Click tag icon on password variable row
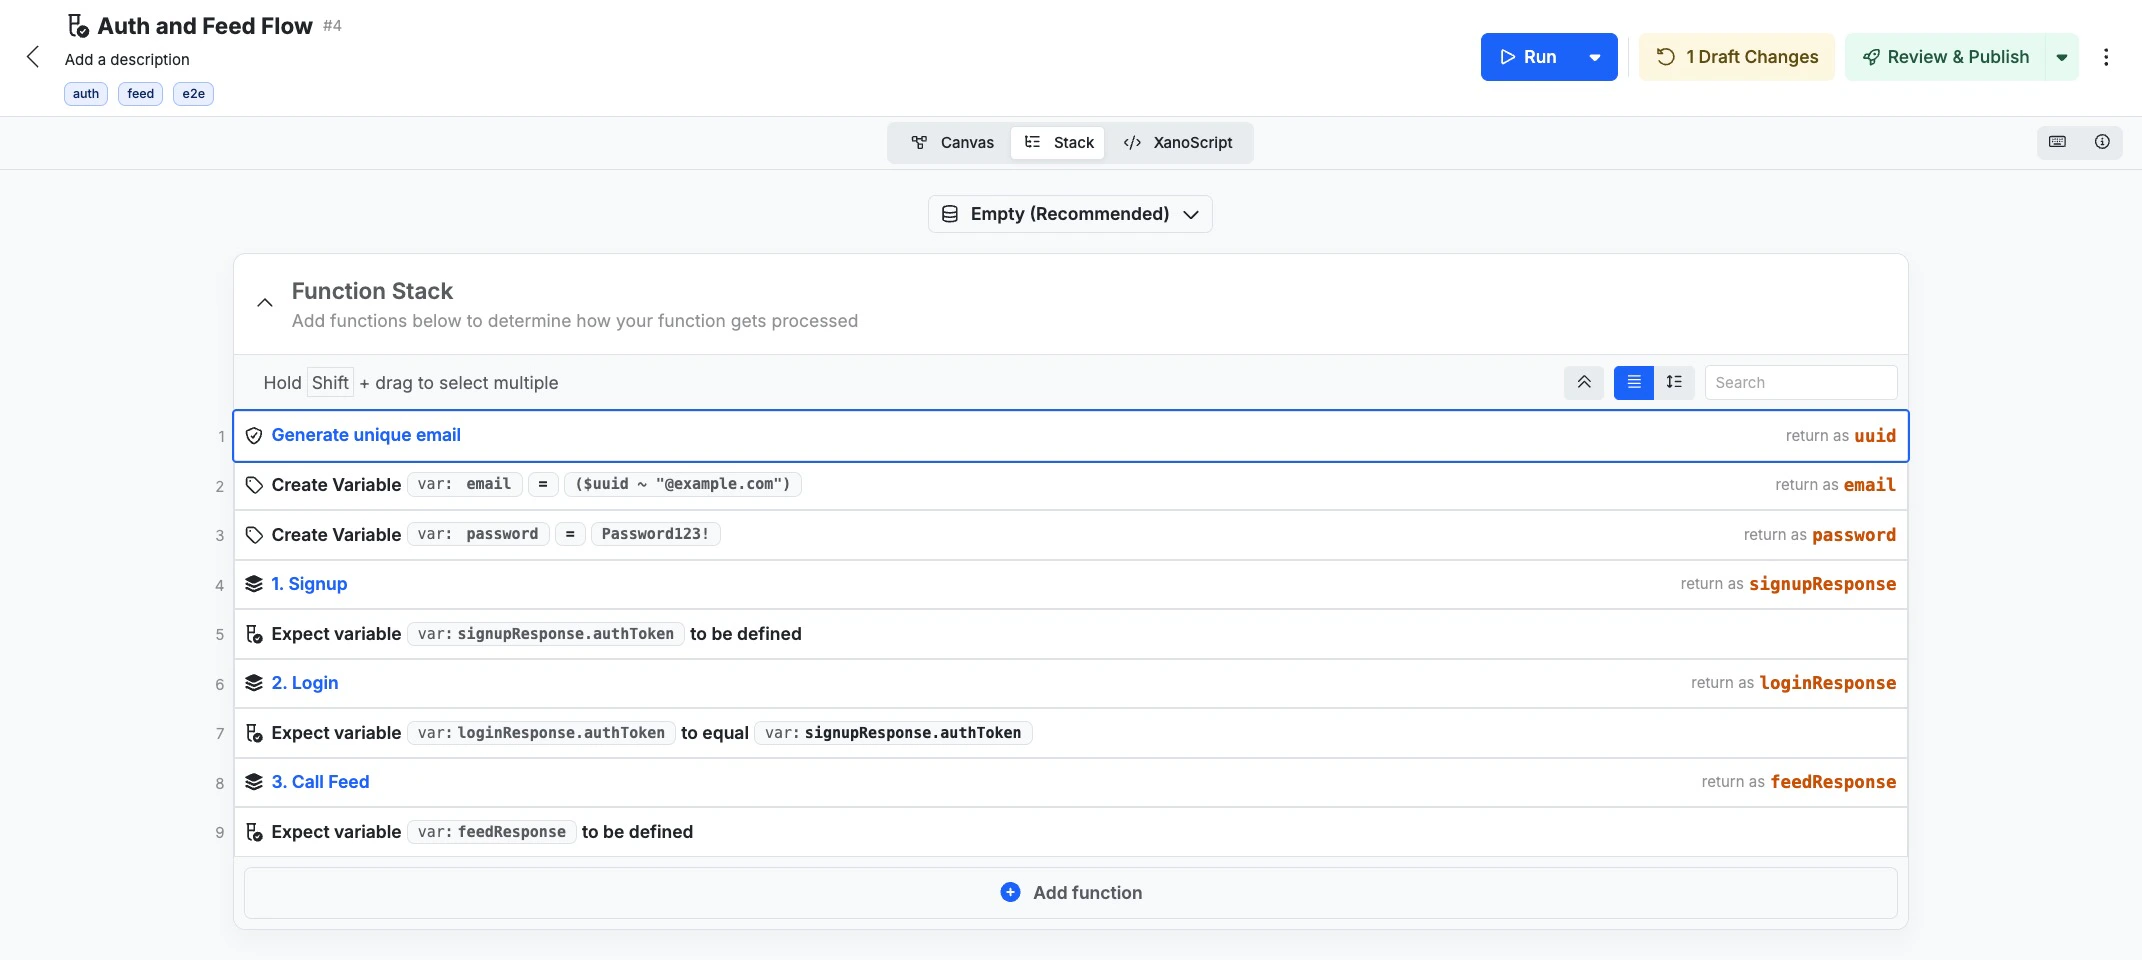2142x960 pixels. pyautogui.click(x=254, y=535)
